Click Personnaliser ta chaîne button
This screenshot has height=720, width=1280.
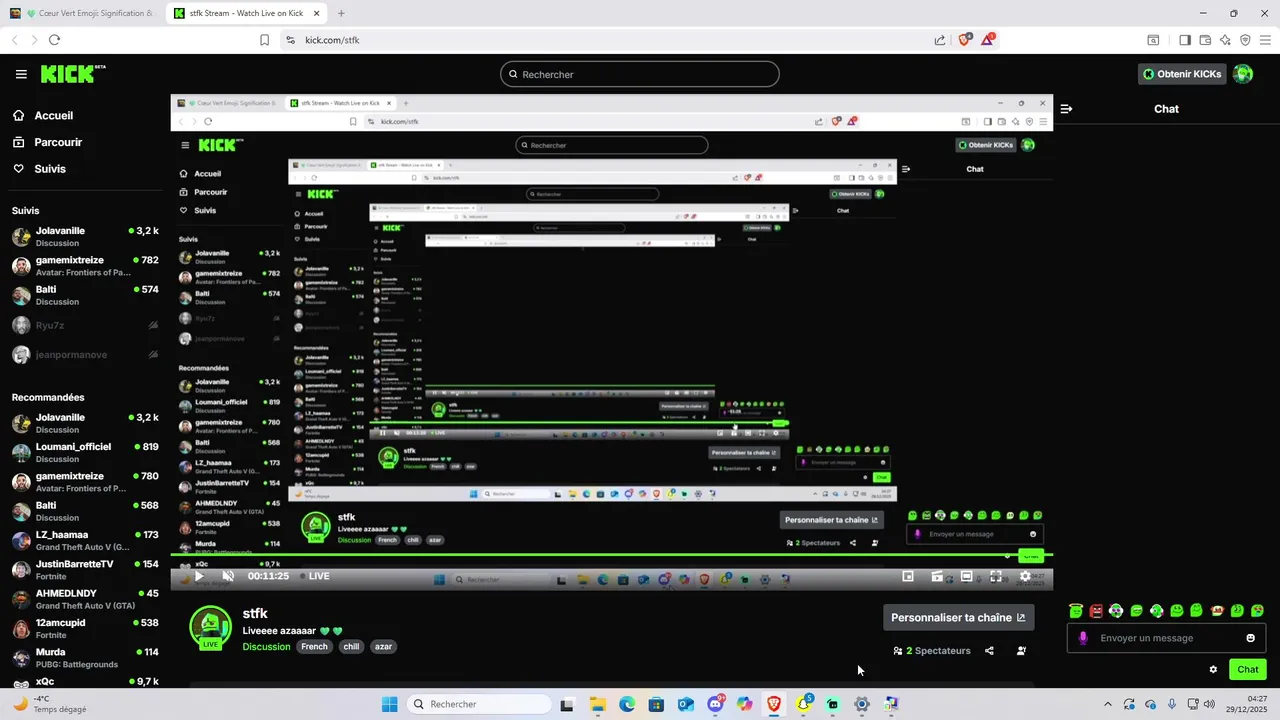(958, 617)
